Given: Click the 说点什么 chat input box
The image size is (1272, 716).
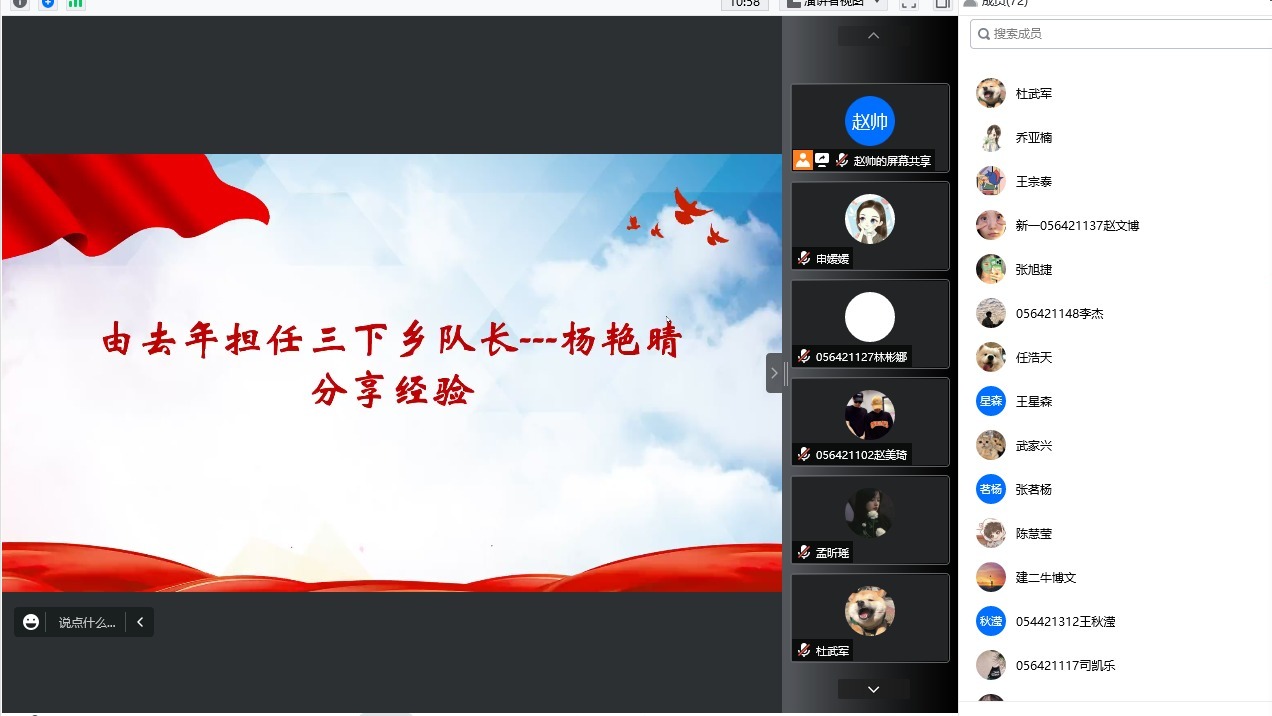Looking at the screenshot, I should click(86, 622).
